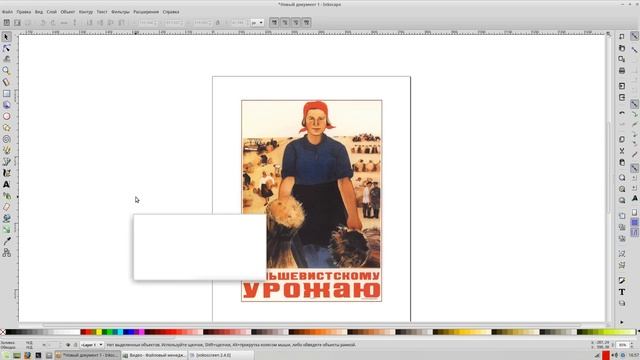640x360 pixels.
Task: Select the Color dropper tool
Action: pos(7,241)
